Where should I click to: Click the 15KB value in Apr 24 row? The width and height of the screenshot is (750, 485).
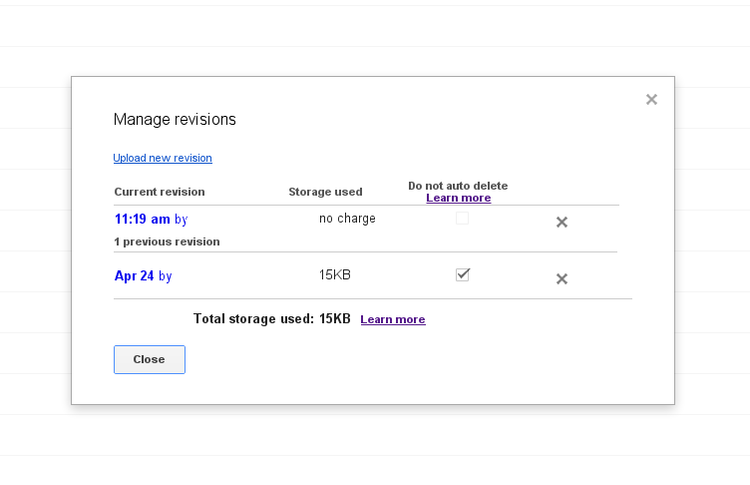tap(334, 275)
